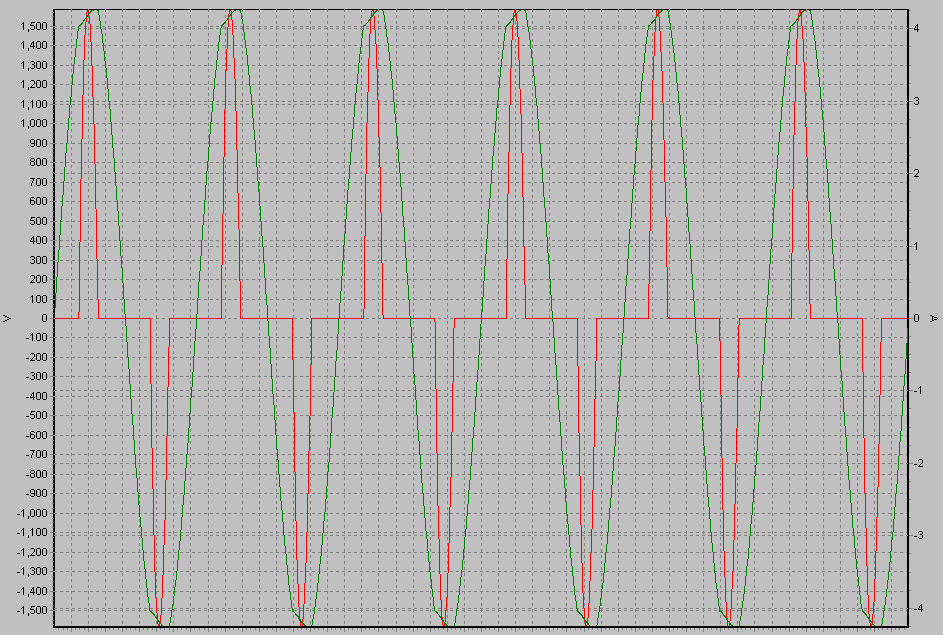Click the 1,000 tick label on left axis
Image resolution: width=943 pixels, height=635 pixels.
(33, 123)
